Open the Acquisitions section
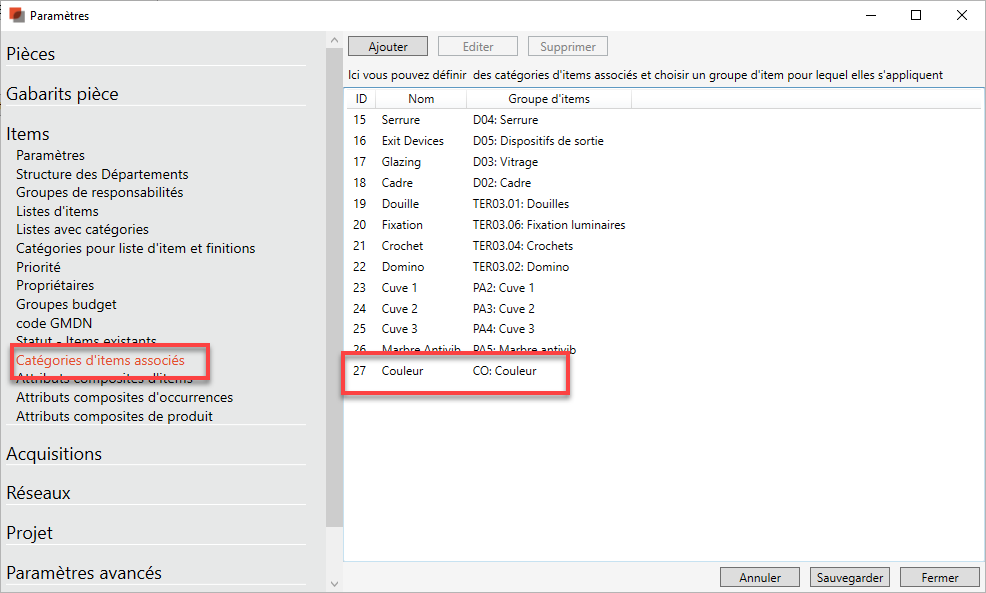The width and height of the screenshot is (986, 593). click(x=54, y=454)
